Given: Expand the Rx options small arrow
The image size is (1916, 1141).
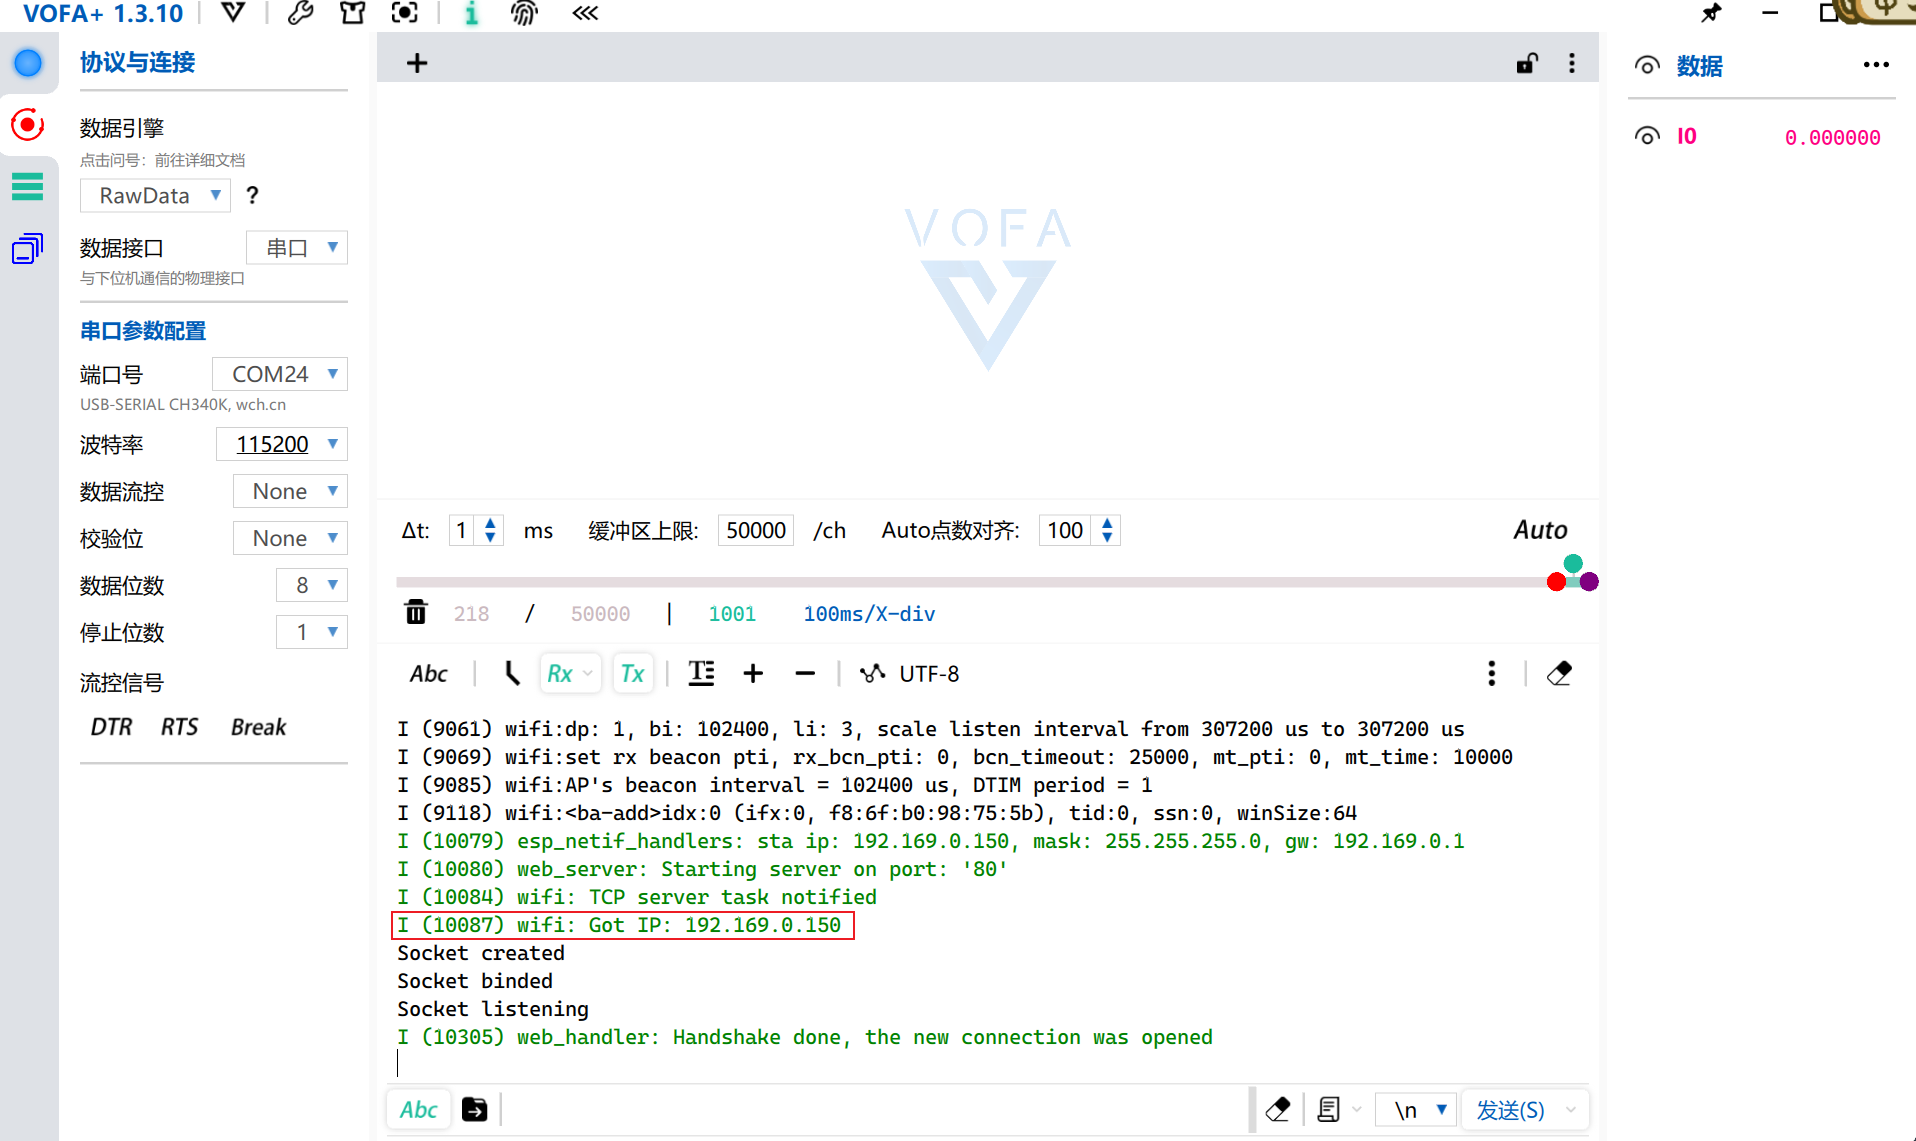Looking at the screenshot, I should pos(588,674).
